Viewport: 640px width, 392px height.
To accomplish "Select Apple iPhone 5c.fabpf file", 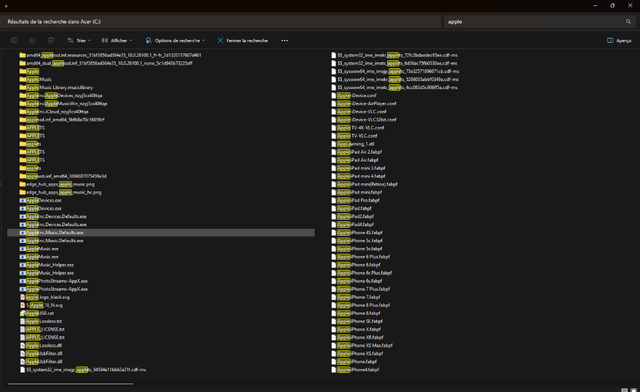I will pyautogui.click(x=357, y=241).
